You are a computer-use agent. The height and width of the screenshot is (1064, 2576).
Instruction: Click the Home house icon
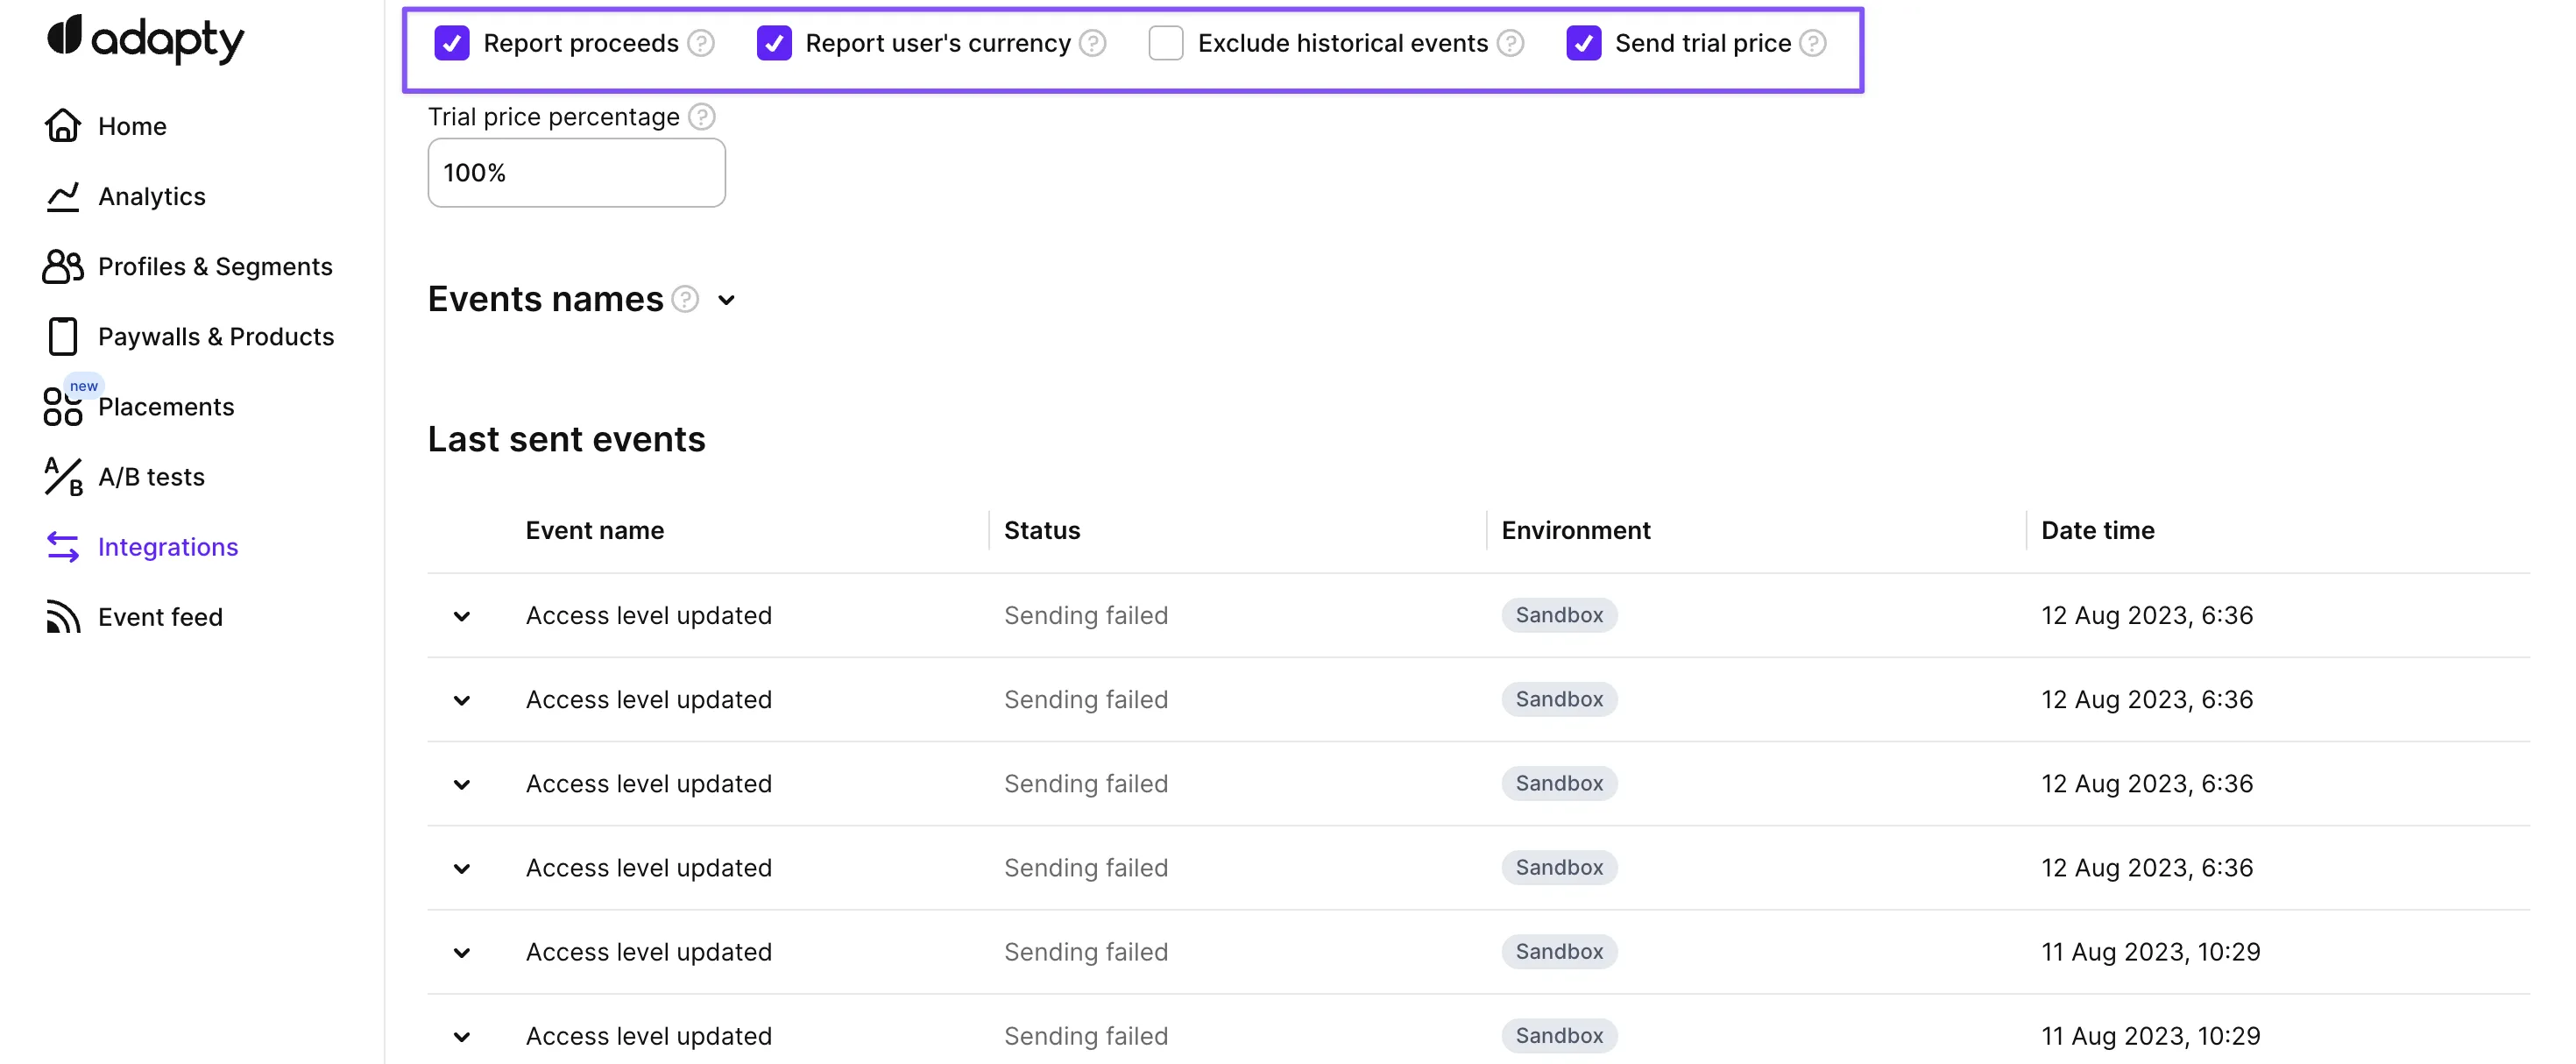[63, 126]
